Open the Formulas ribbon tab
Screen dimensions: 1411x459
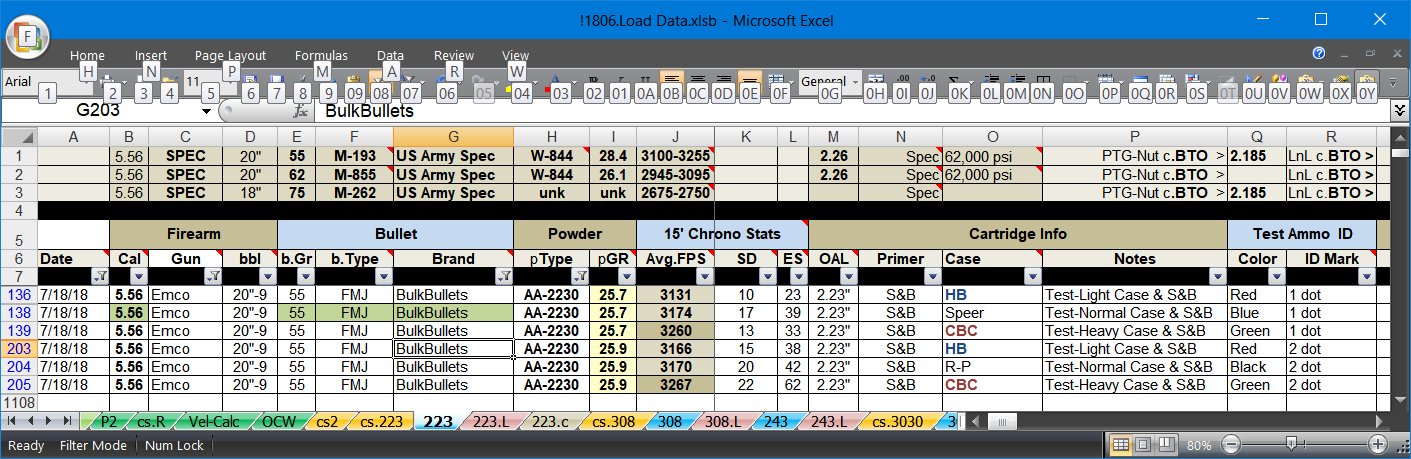[x=321, y=56]
